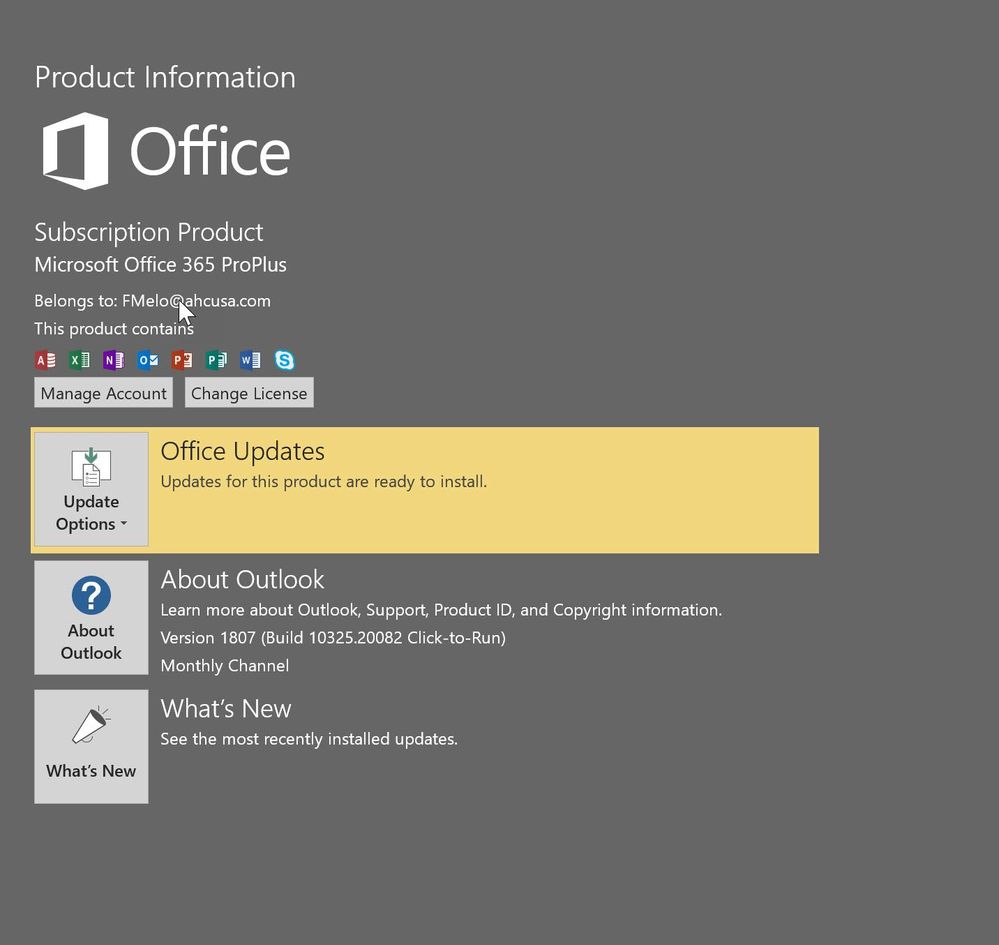This screenshot has height=945, width=999.
Task: Click the Office Updates heading
Action: tap(243, 451)
